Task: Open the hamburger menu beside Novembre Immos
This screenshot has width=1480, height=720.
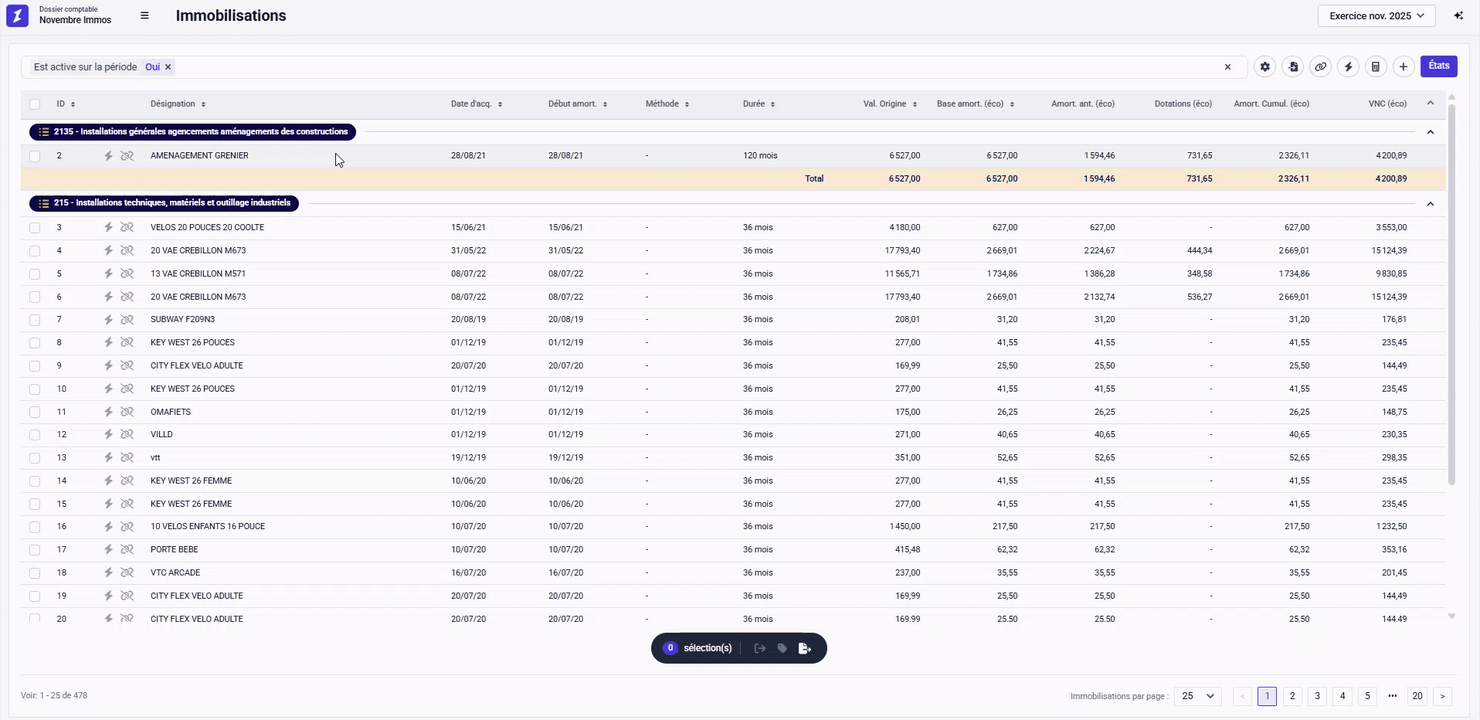Action: [x=145, y=16]
